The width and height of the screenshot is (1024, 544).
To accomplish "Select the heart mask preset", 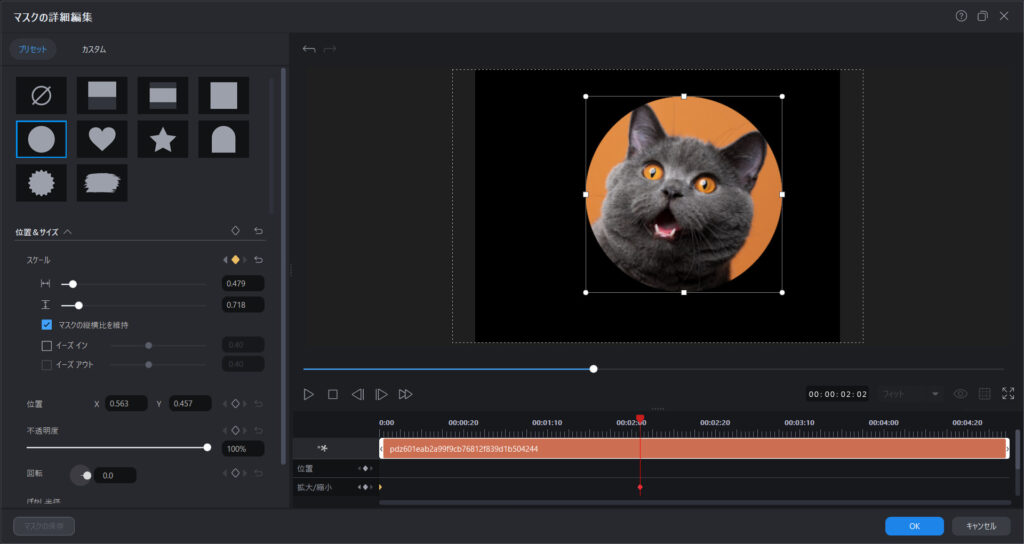I will click(x=102, y=139).
